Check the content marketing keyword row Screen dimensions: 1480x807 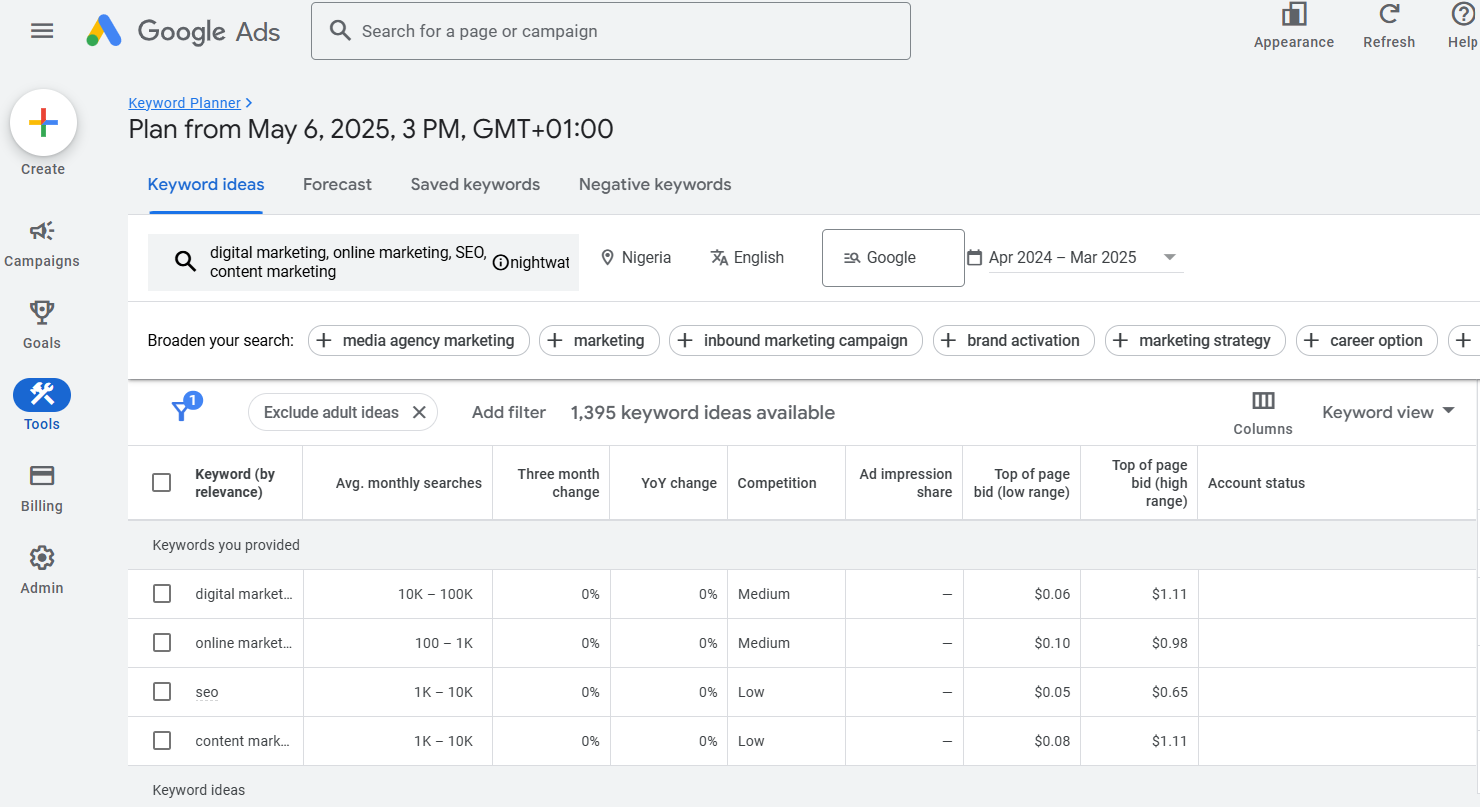tap(162, 740)
